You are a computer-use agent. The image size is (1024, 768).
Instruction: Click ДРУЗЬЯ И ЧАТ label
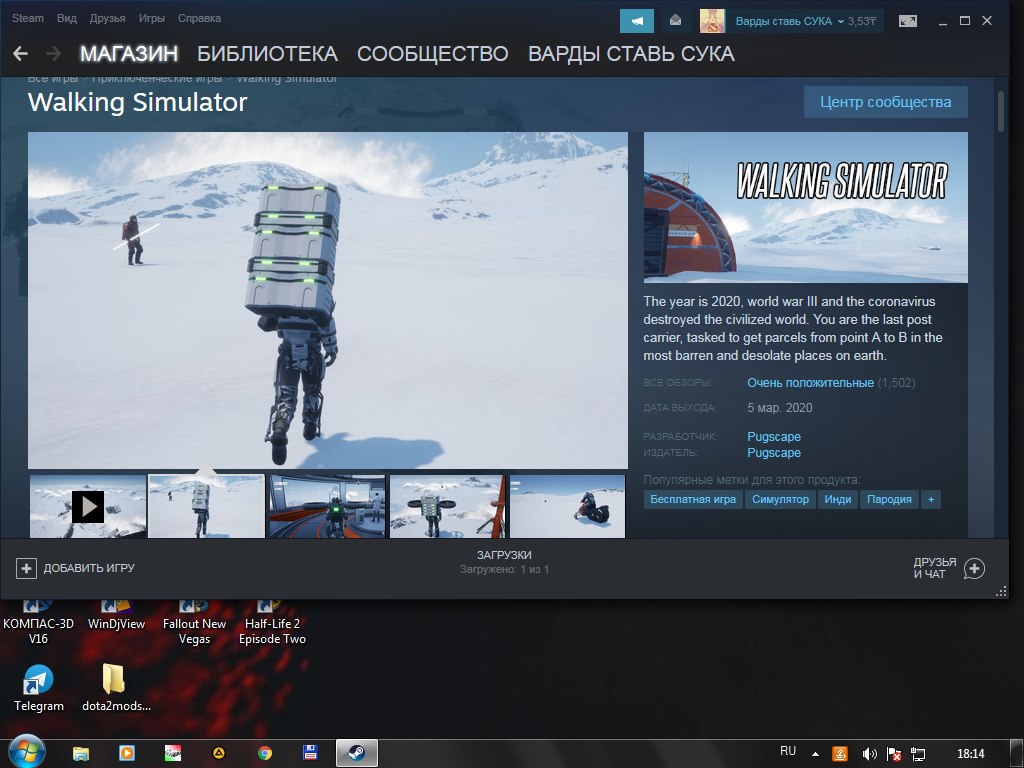tap(935, 568)
